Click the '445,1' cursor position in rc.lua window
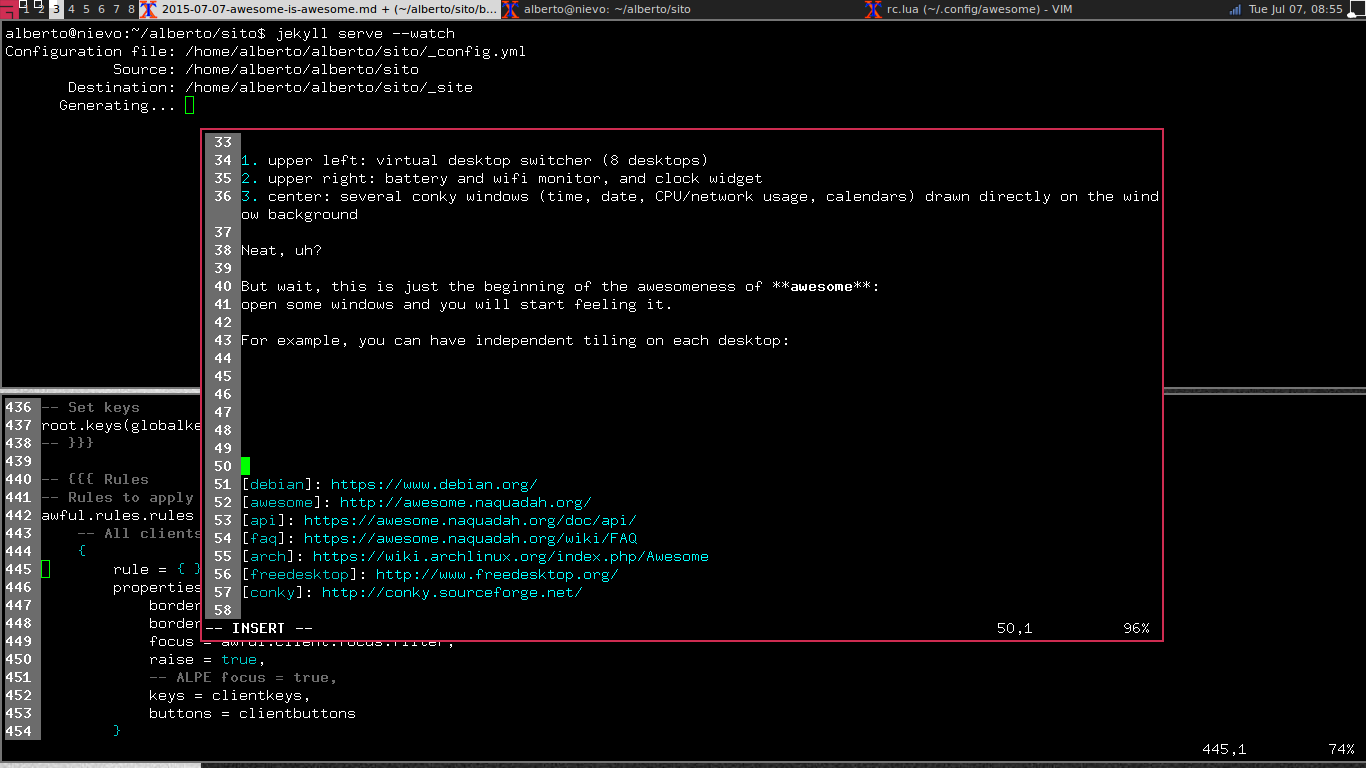This screenshot has width=1366, height=768. click(x=1224, y=749)
